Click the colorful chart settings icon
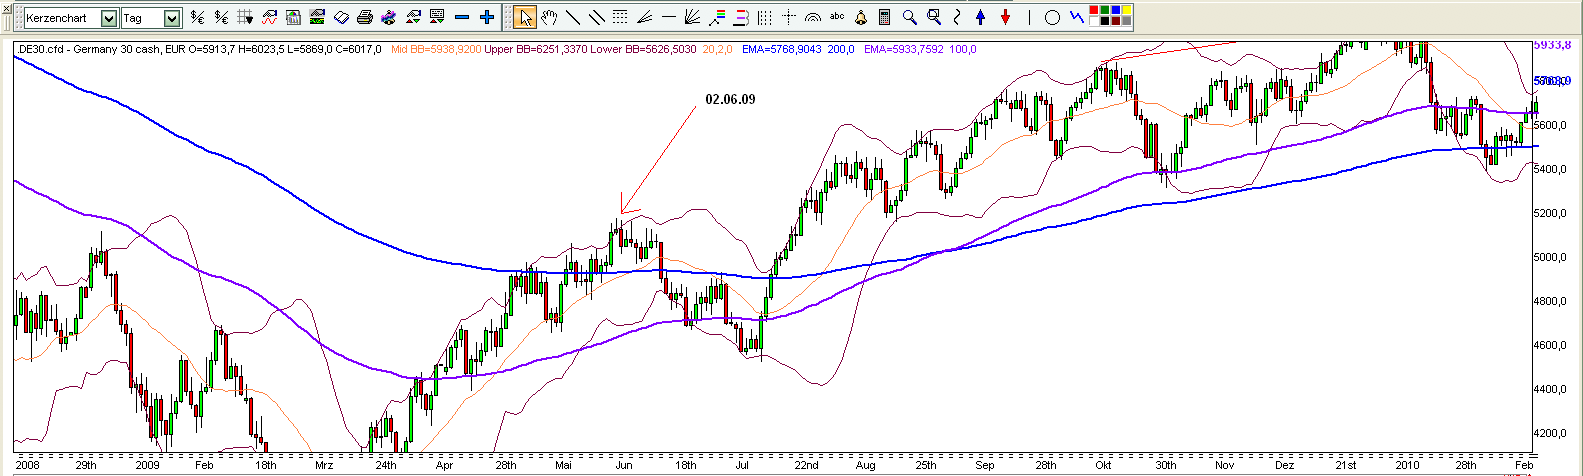This screenshot has width=1583, height=476. (388, 17)
